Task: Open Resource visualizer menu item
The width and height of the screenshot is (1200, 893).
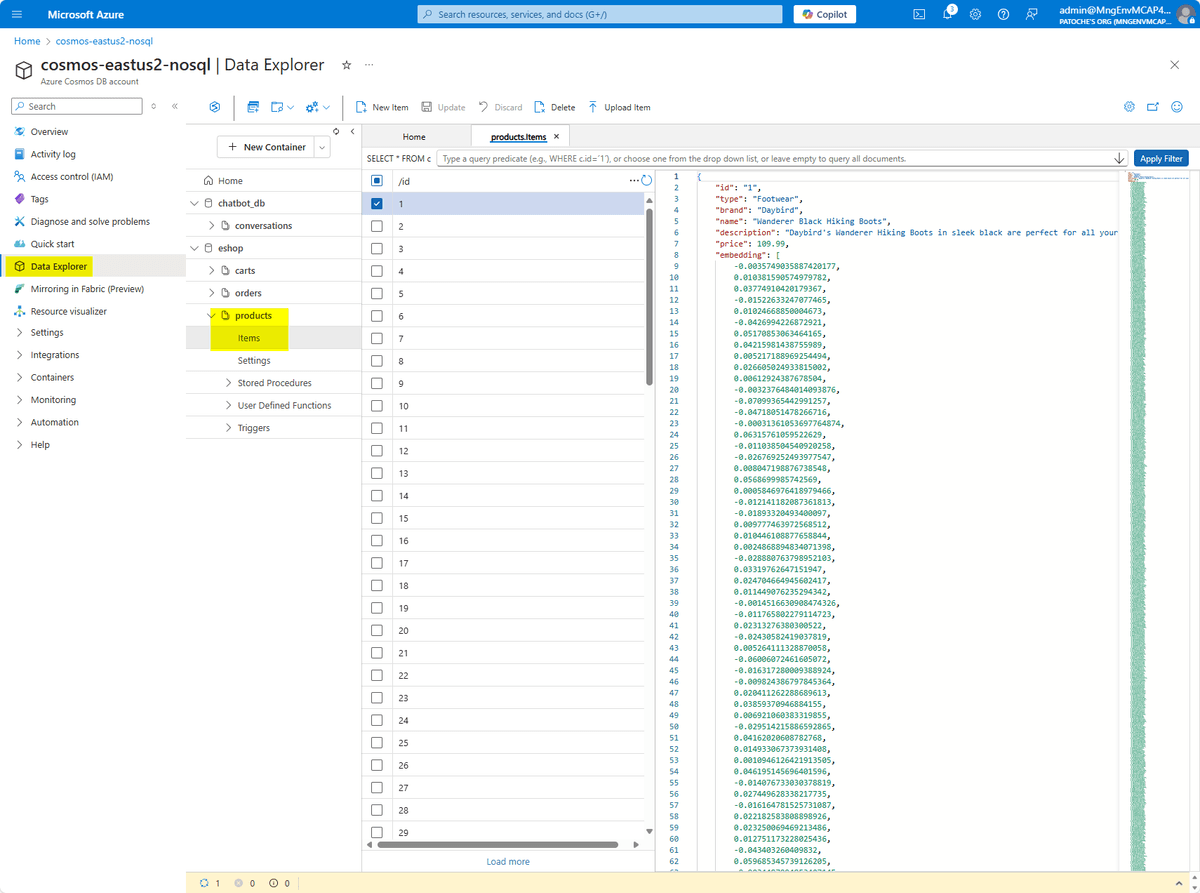Action: [x=68, y=311]
